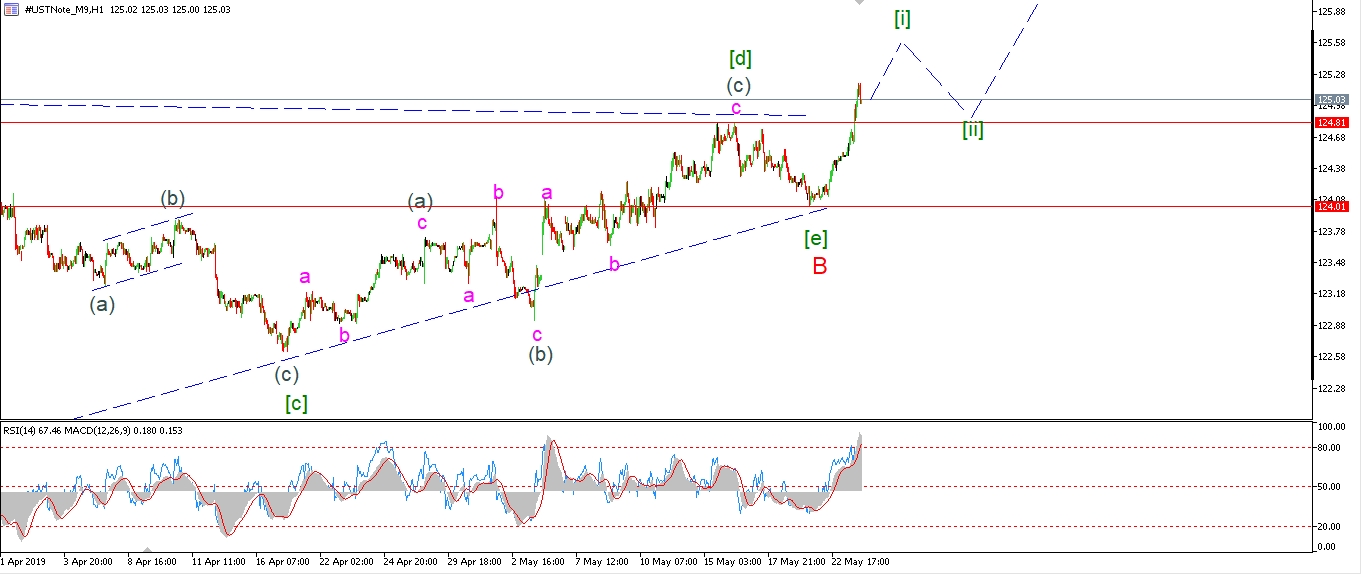
Task: Click the current price tag 125.03
Action: coord(1331,100)
